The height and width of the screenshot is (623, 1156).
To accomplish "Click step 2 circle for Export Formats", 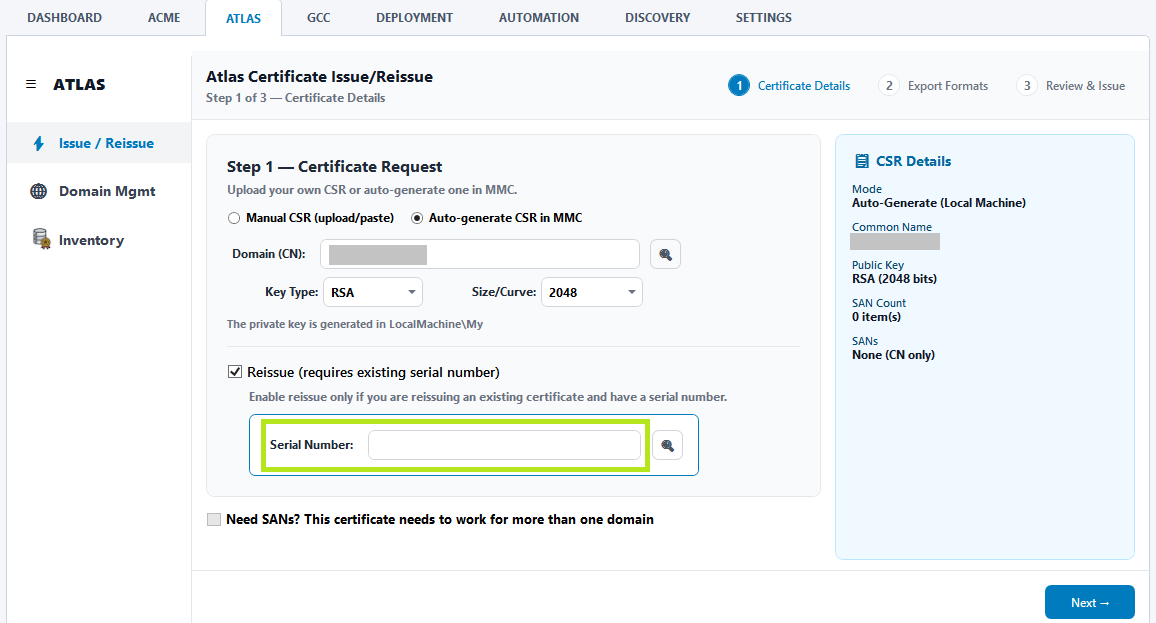I will (x=889, y=86).
